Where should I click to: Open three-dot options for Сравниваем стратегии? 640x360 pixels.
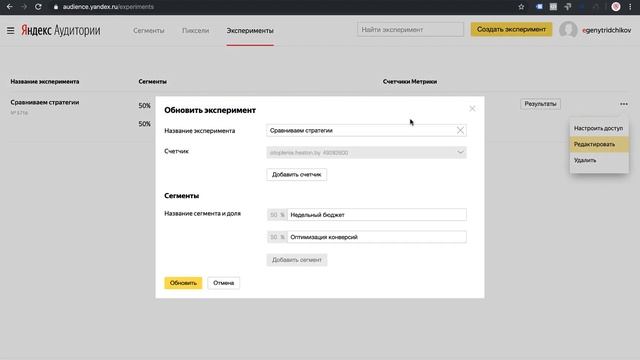[624, 104]
